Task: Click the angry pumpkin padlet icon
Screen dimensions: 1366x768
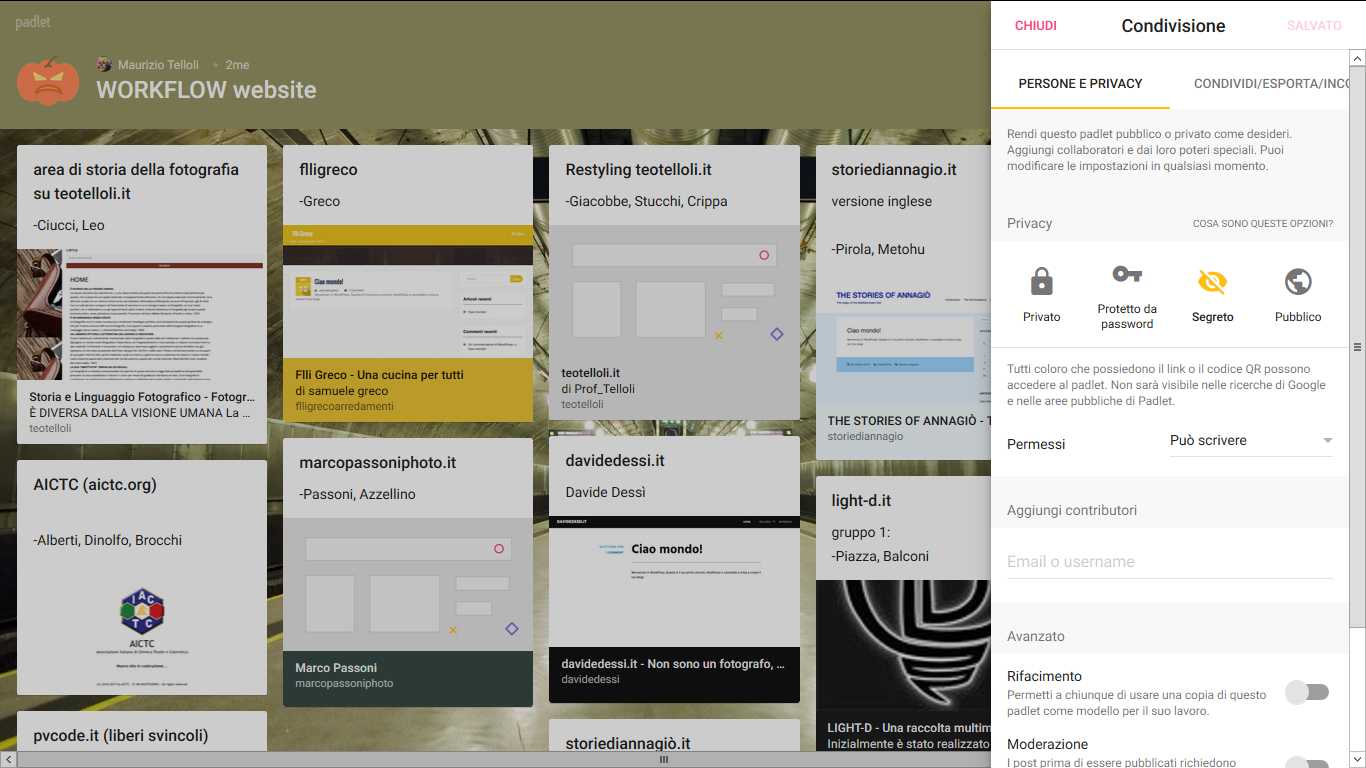Action: tap(48, 81)
